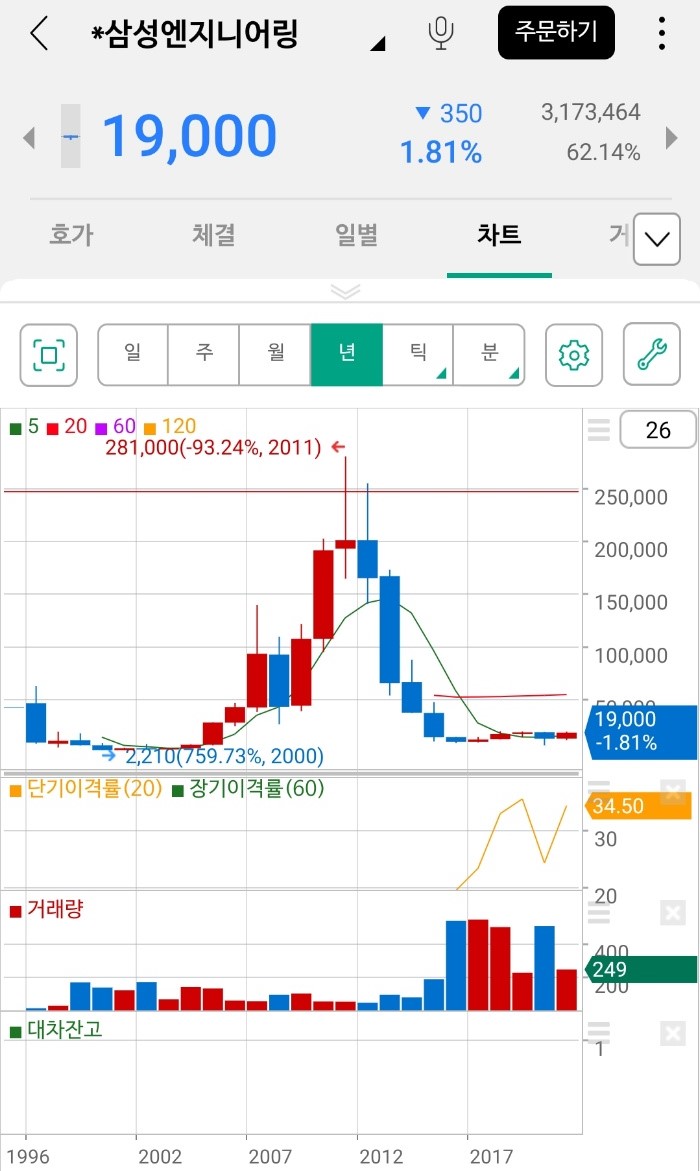The width and height of the screenshot is (700, 1171).
Task: Tap the 대차잔고 legend label
Action: click(56, 1031)
